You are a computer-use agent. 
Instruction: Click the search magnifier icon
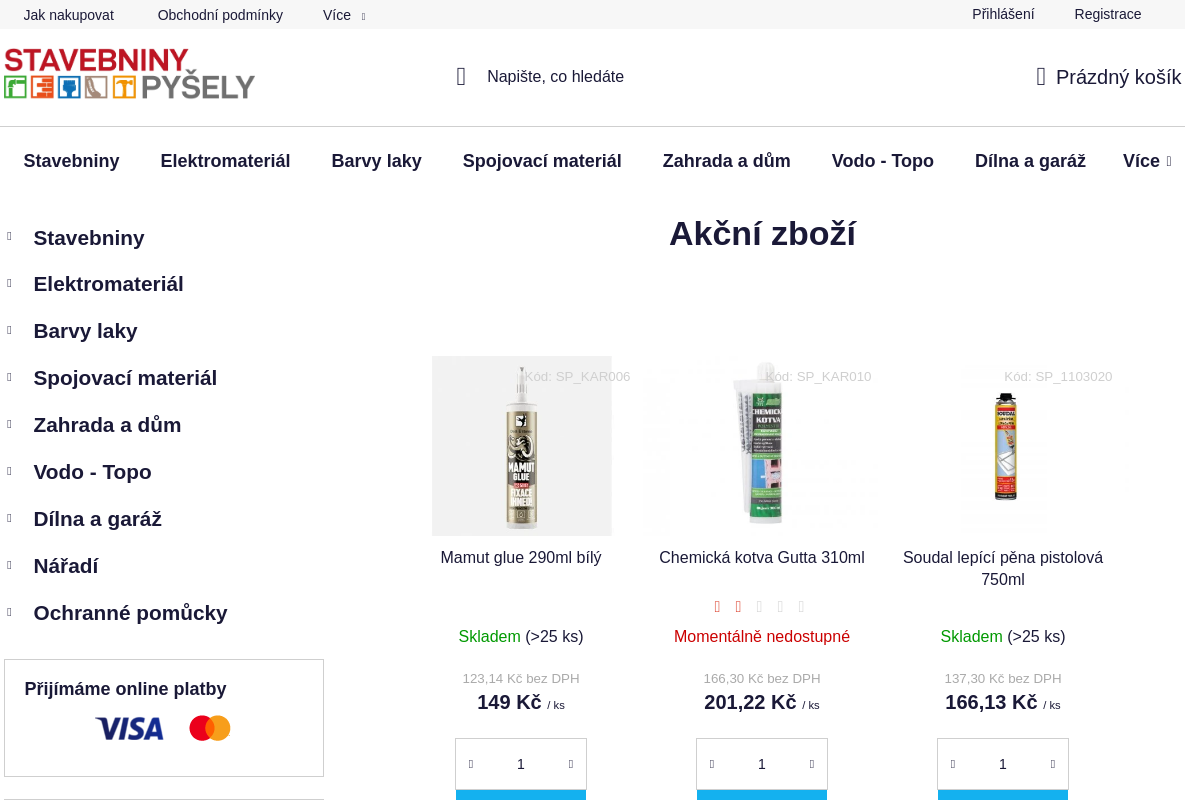(x=461, y=77)
